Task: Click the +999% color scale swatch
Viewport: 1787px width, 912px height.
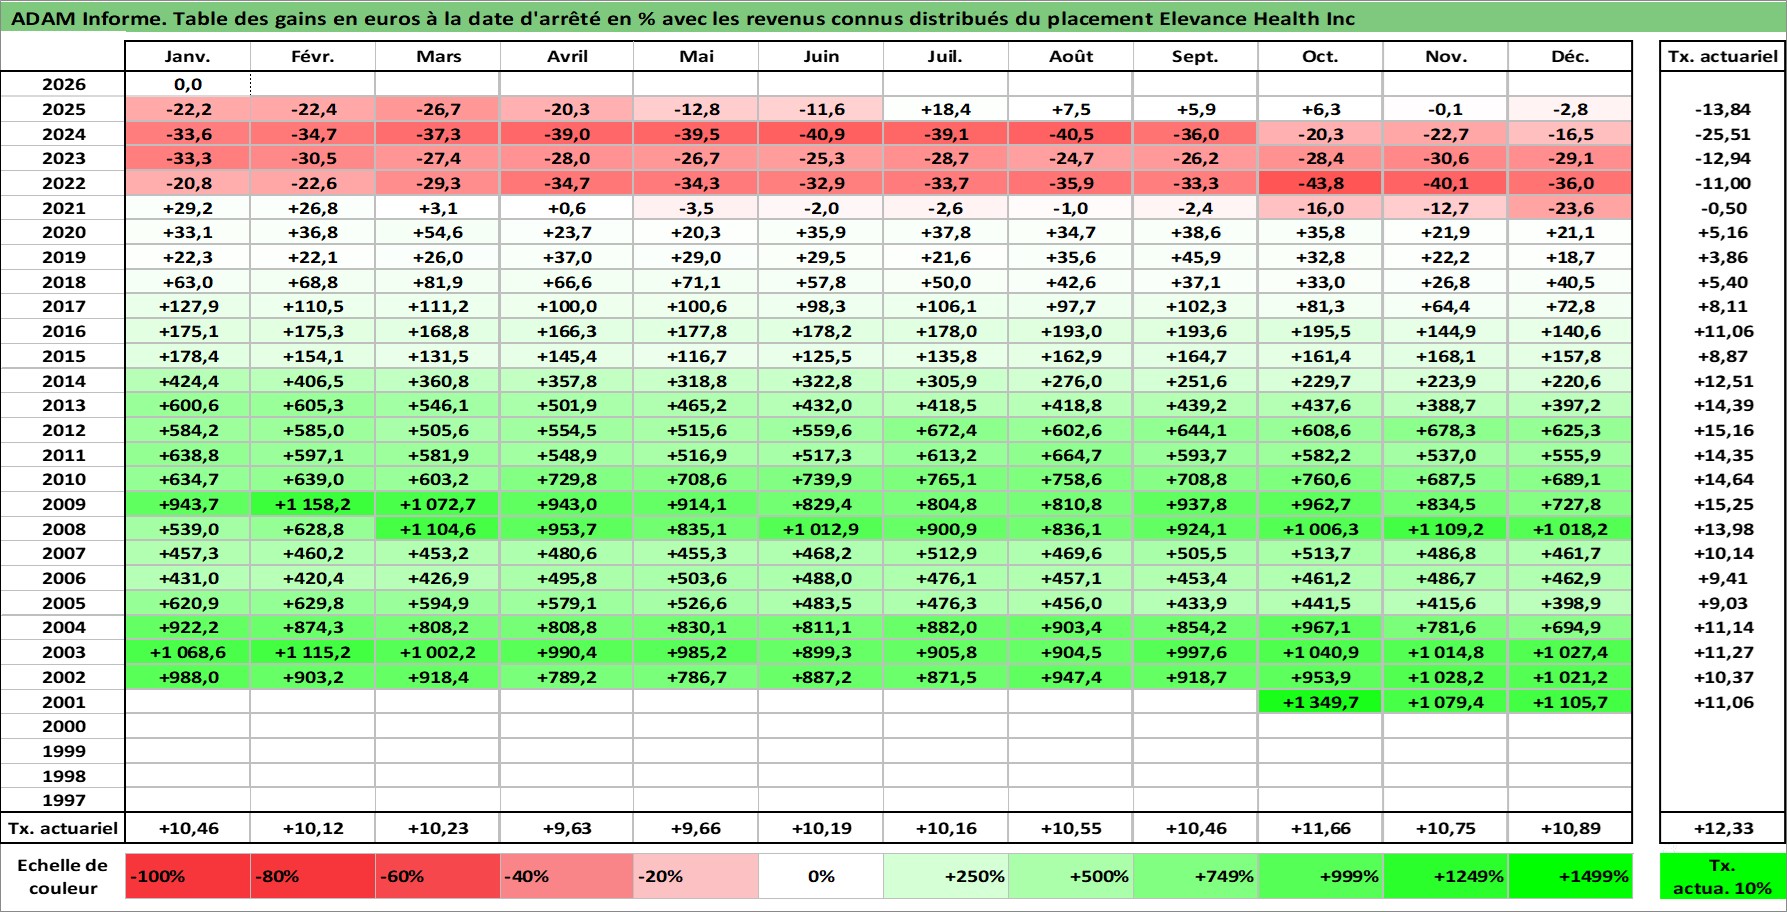Action: click(1321, 876)
